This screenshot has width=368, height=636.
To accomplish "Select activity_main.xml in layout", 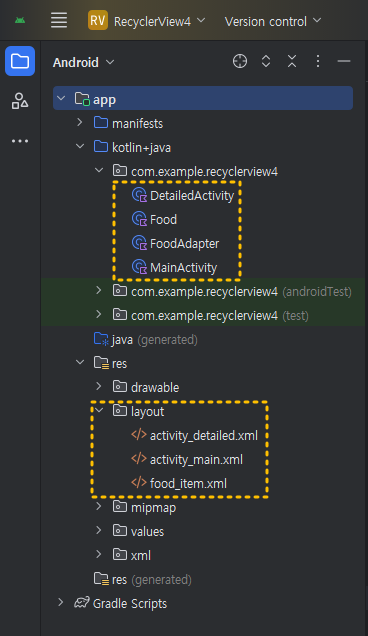I will (x=196, y=460).
